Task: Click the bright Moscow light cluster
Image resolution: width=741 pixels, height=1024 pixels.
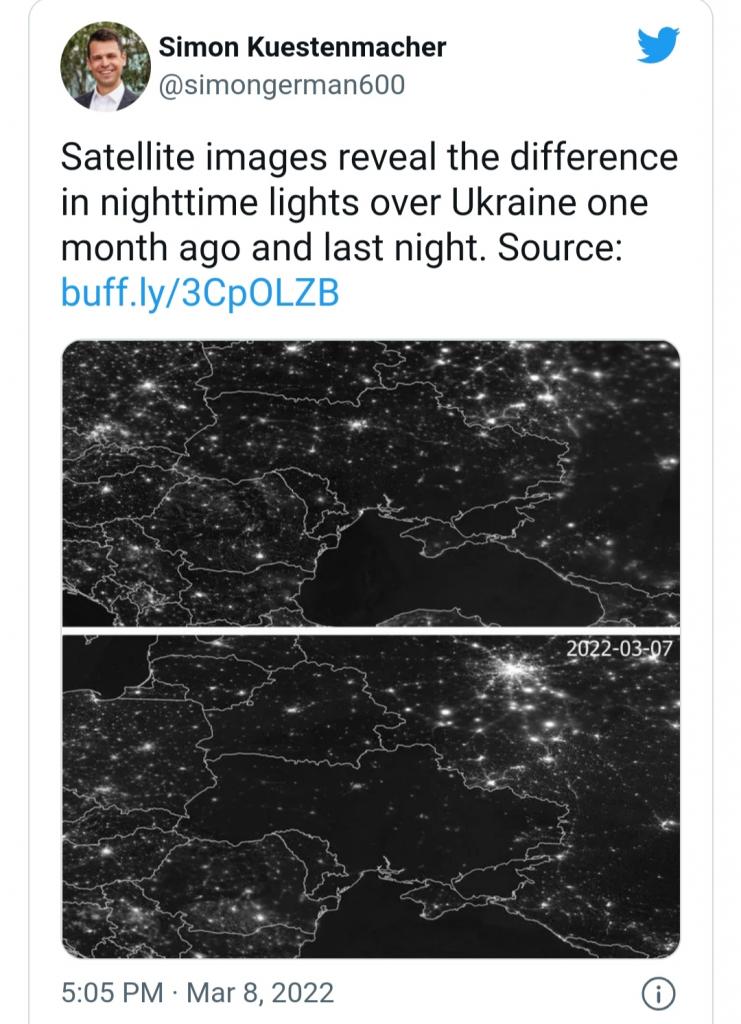Action: (x=515, y=669)
